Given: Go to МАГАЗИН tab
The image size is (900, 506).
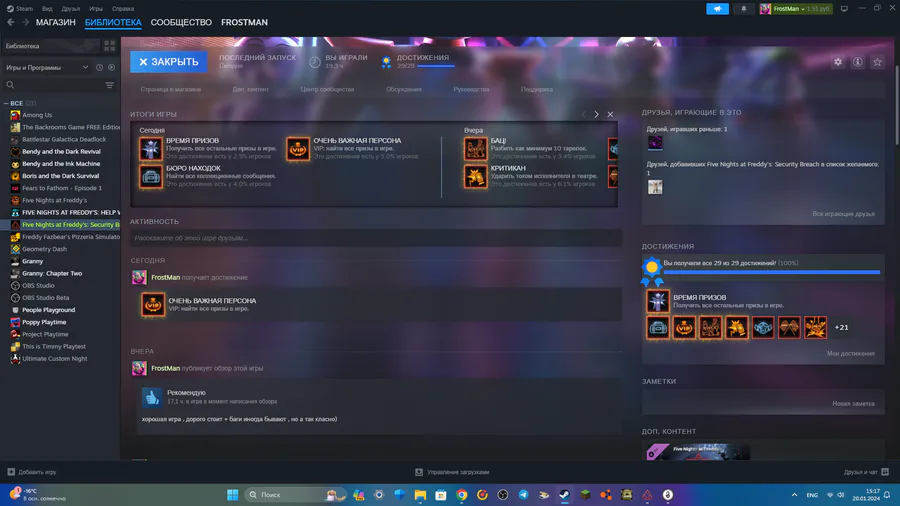Looking at the screenshot, I should pos(56,22).
